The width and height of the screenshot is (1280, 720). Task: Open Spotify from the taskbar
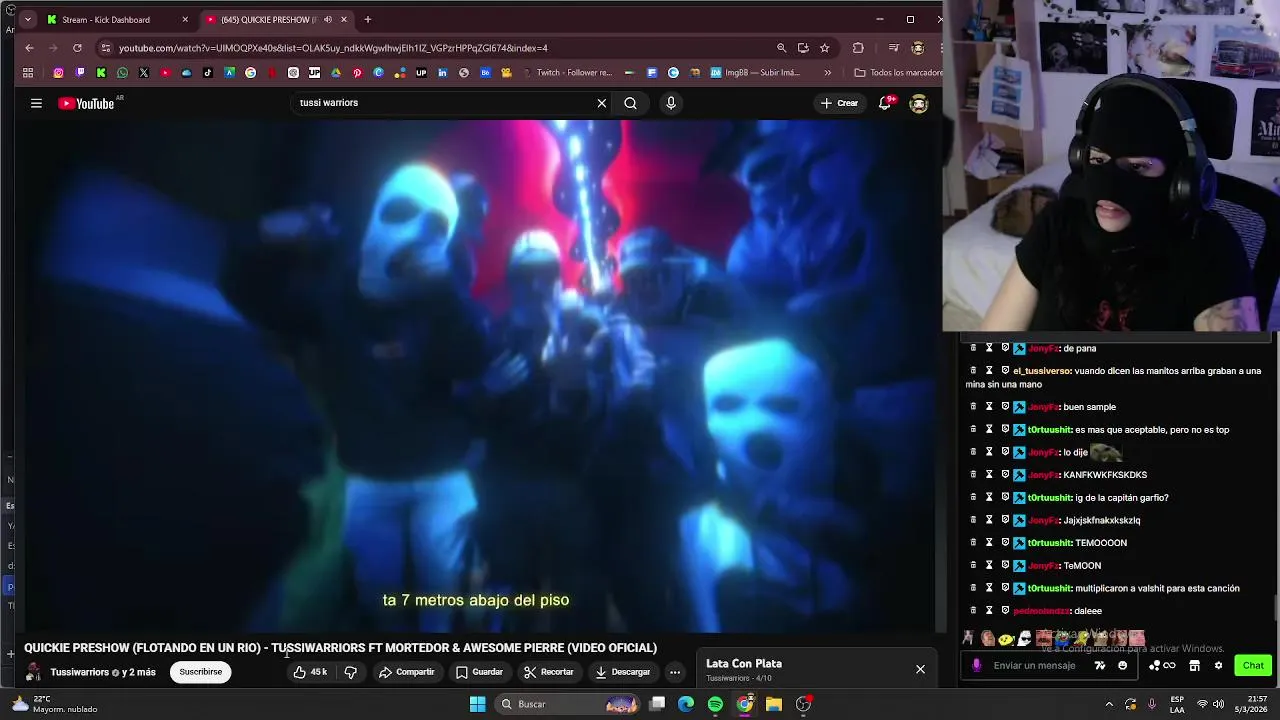pos(715,704)
